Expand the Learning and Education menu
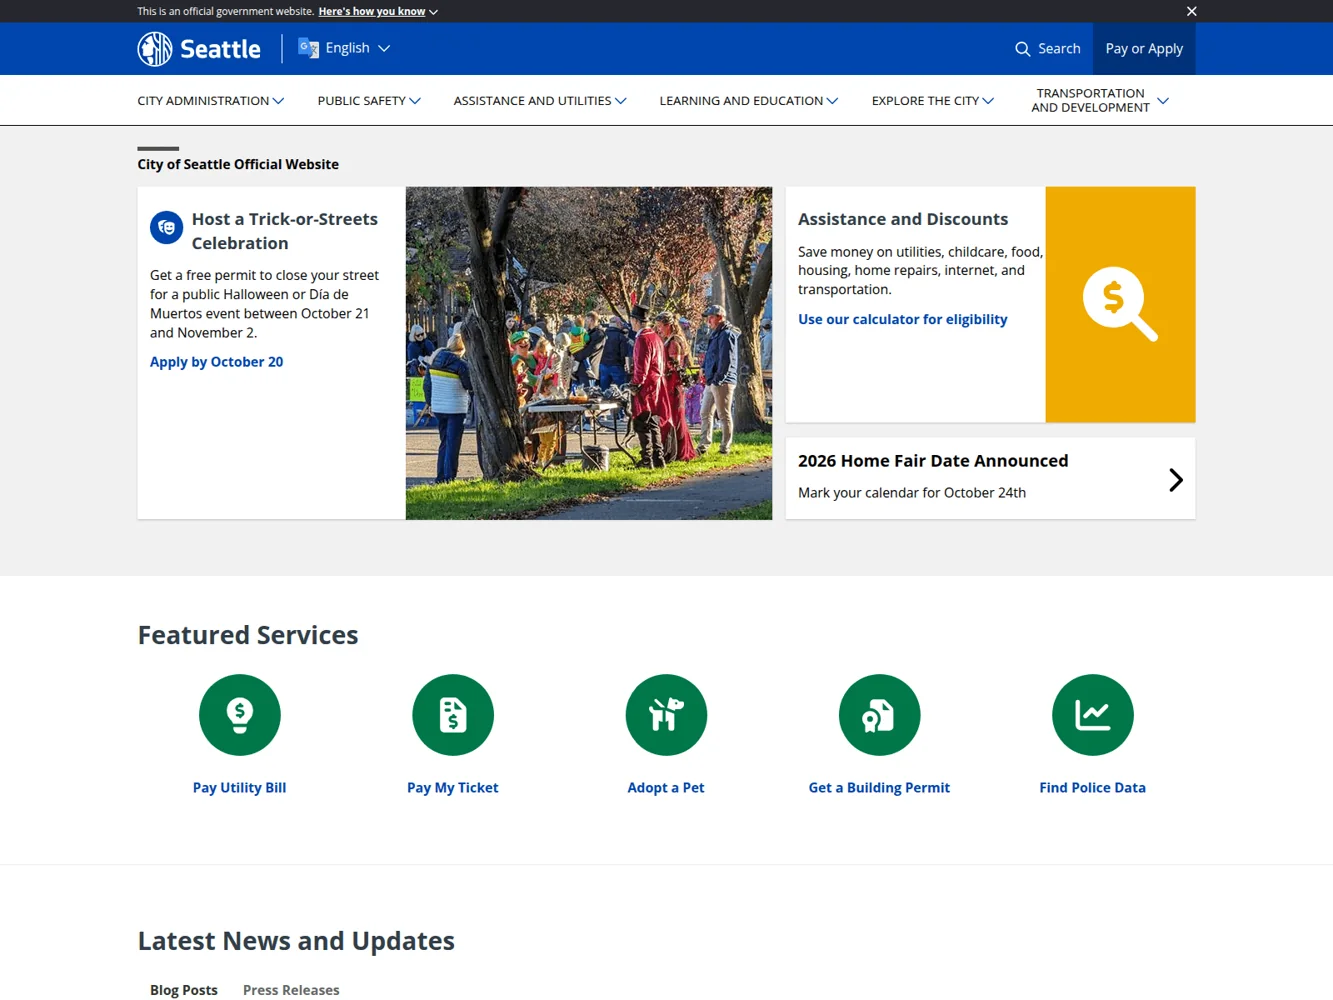The image size is (1333, 1000). pyautogui.click(x=749, y=101)
